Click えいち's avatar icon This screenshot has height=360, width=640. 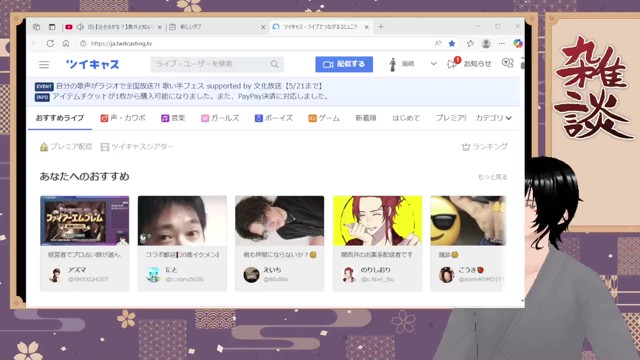[x=251, y=275]
